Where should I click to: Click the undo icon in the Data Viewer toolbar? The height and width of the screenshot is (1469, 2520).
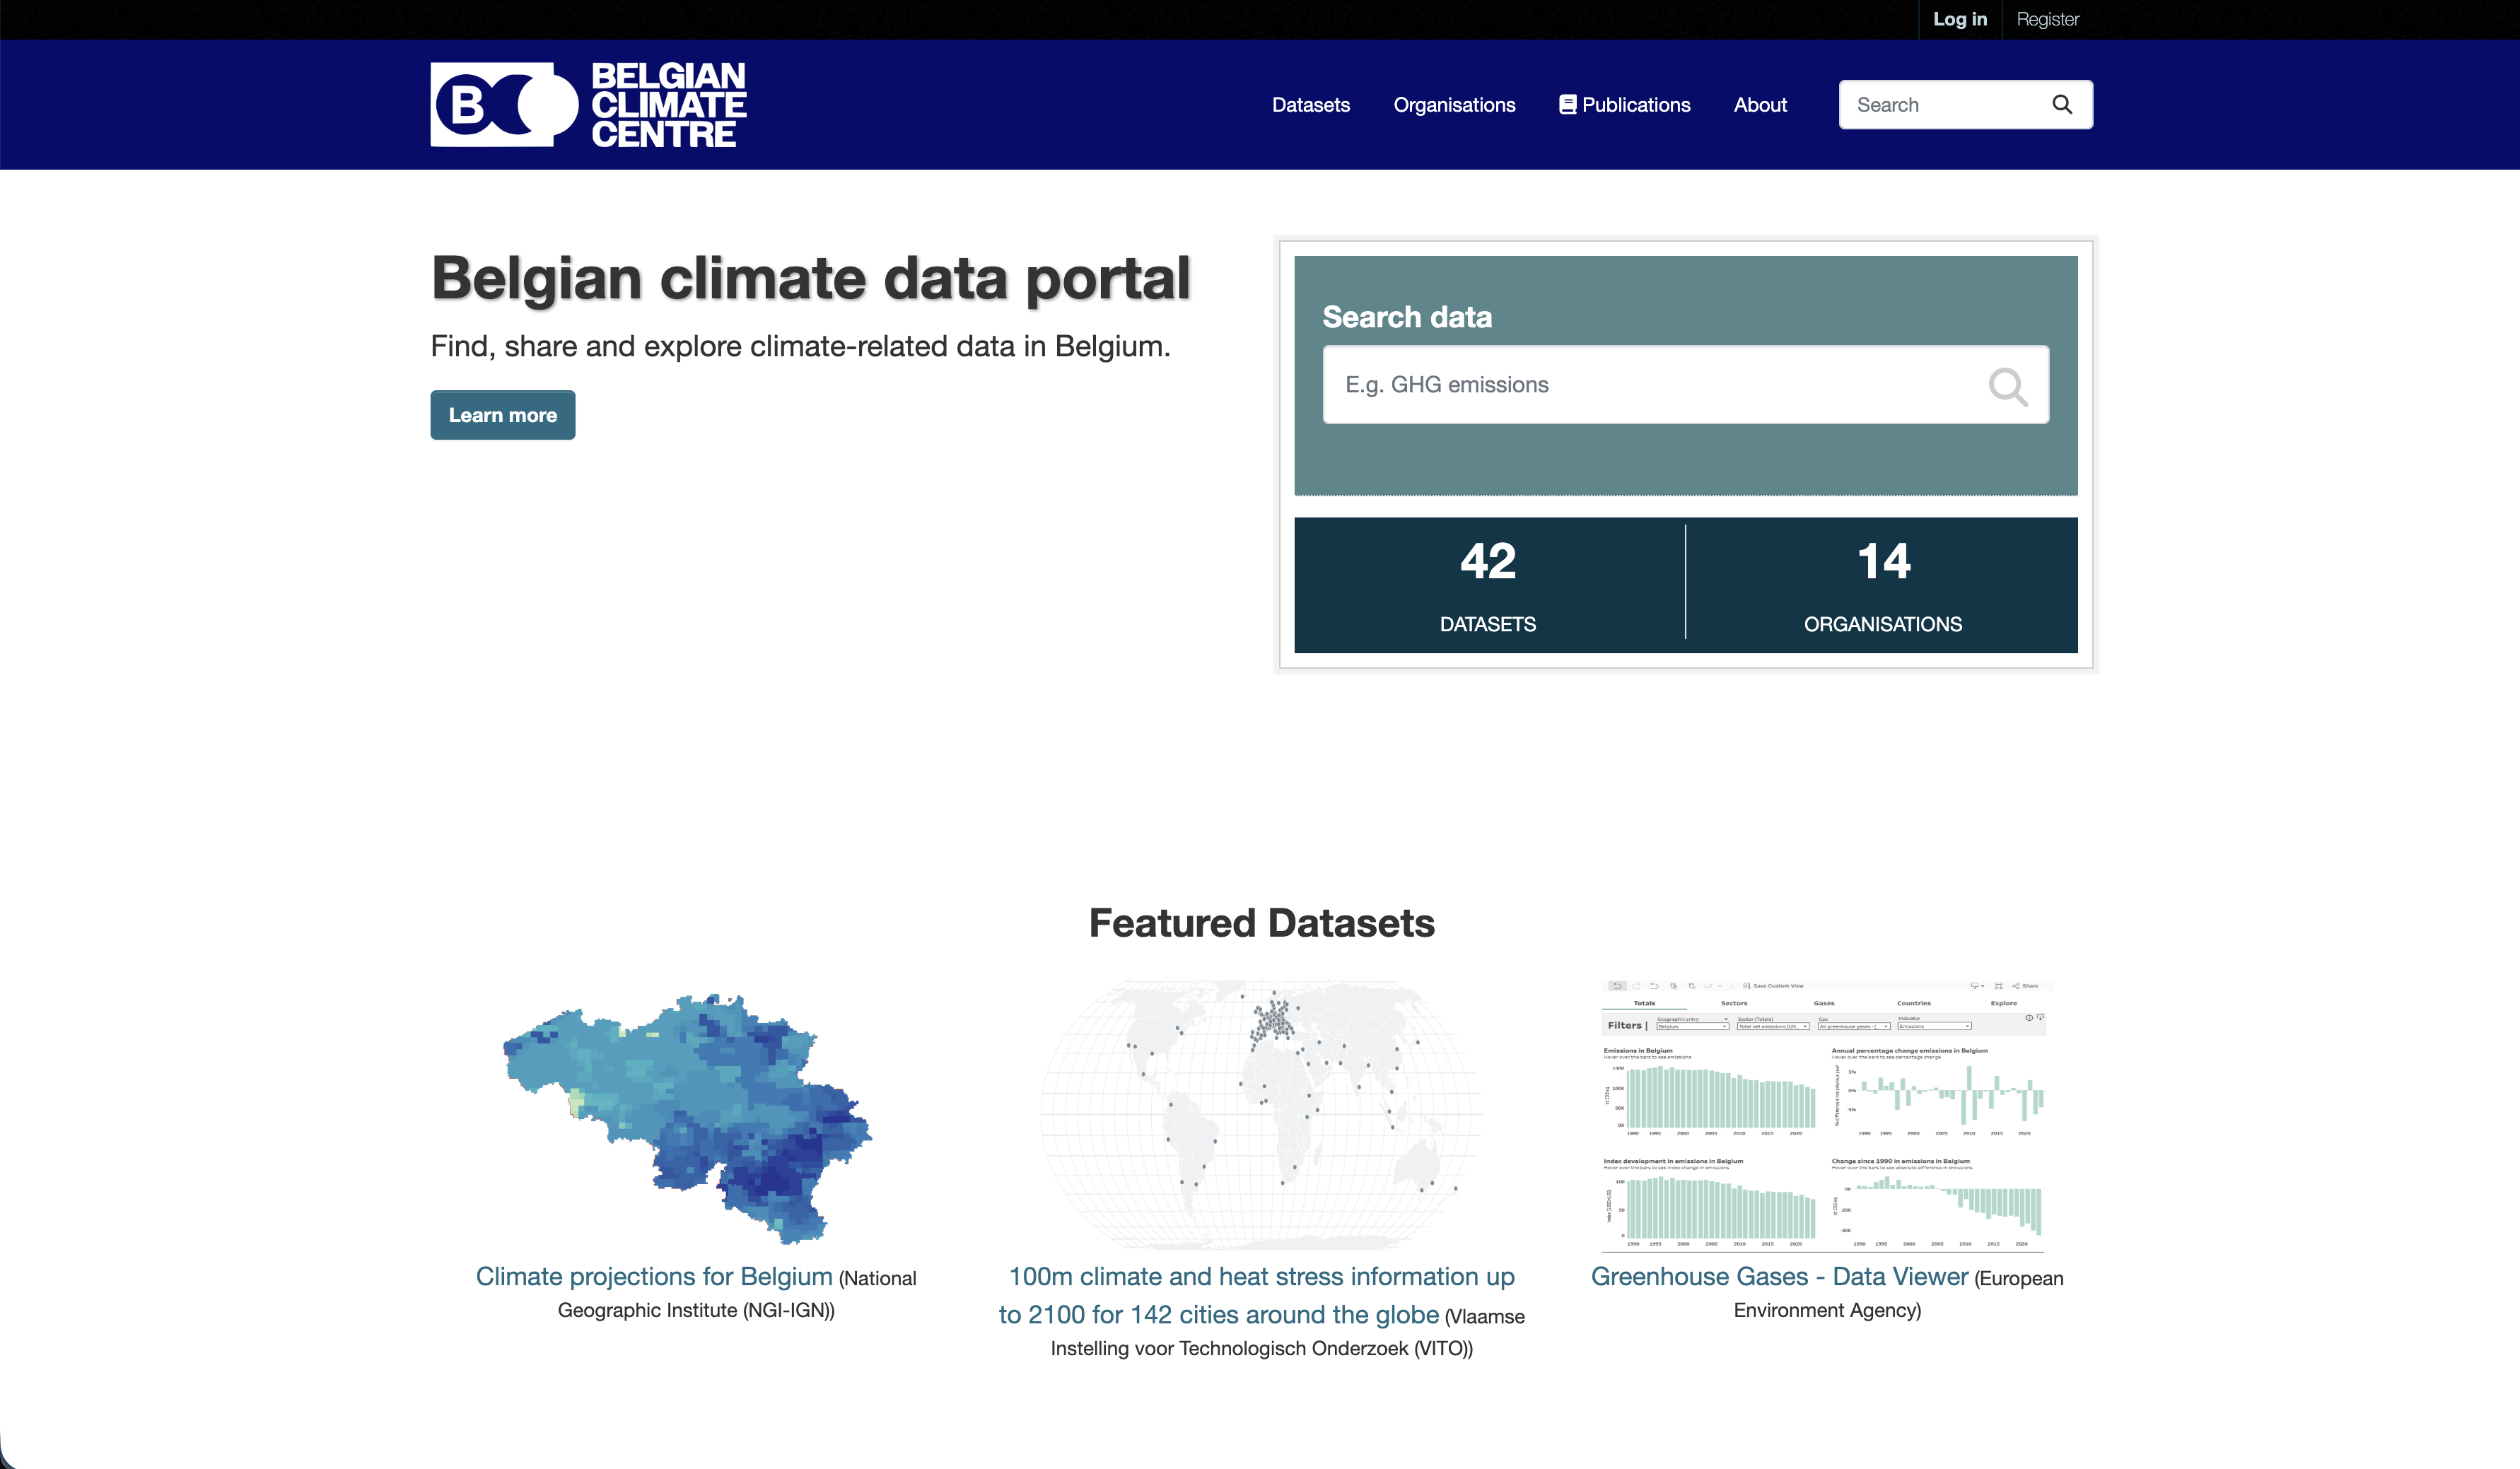pyautogui.click(x=1619, y=986)
